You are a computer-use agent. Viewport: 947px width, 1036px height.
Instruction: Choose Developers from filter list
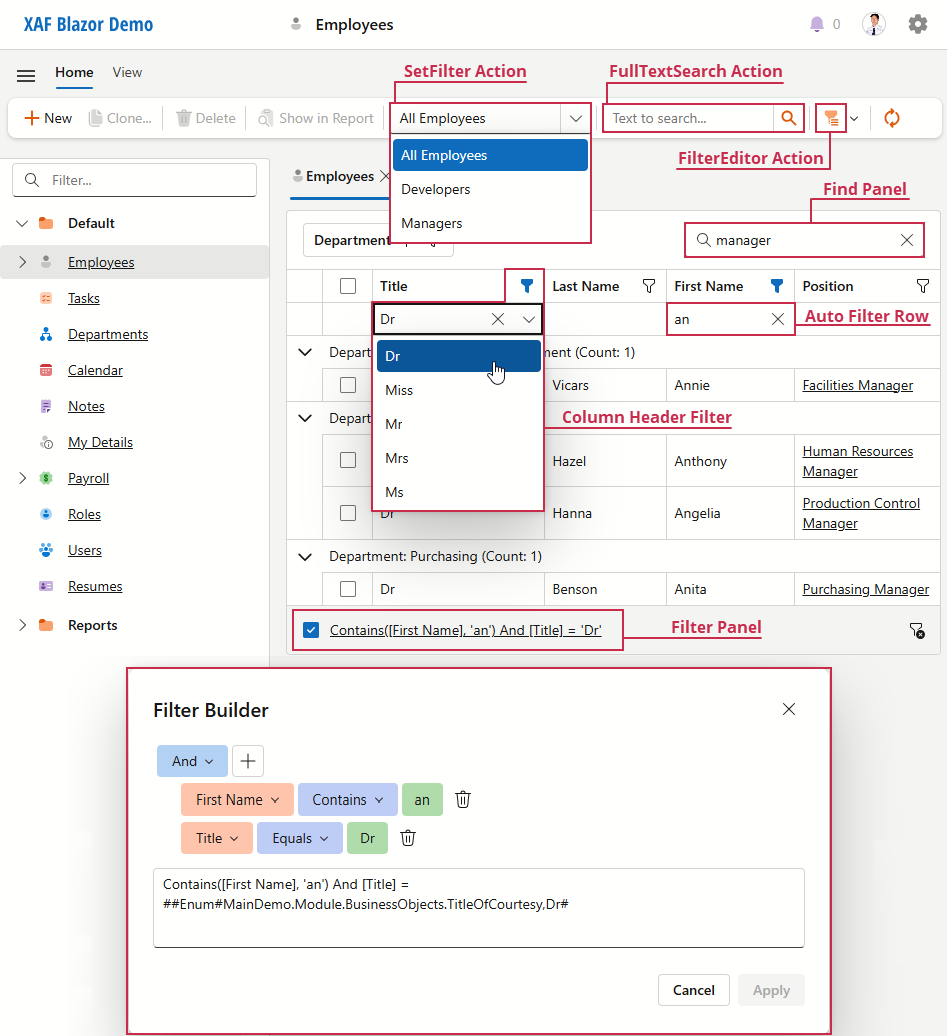tap(490, 189)
